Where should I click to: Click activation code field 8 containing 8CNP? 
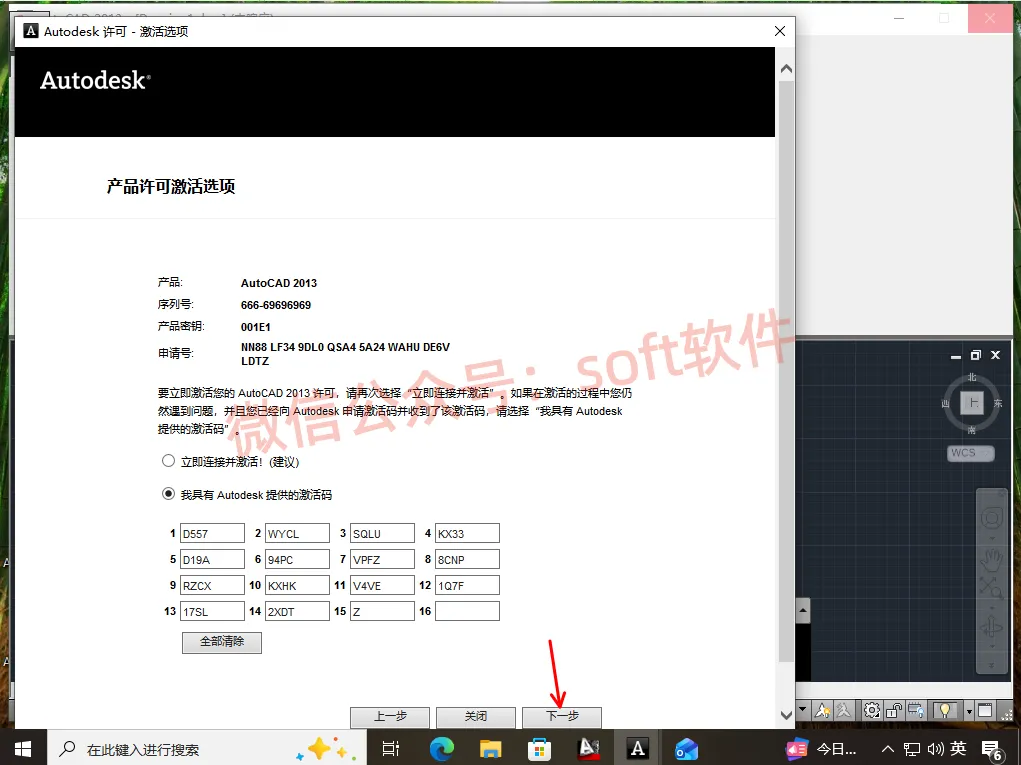coord(468,559)
